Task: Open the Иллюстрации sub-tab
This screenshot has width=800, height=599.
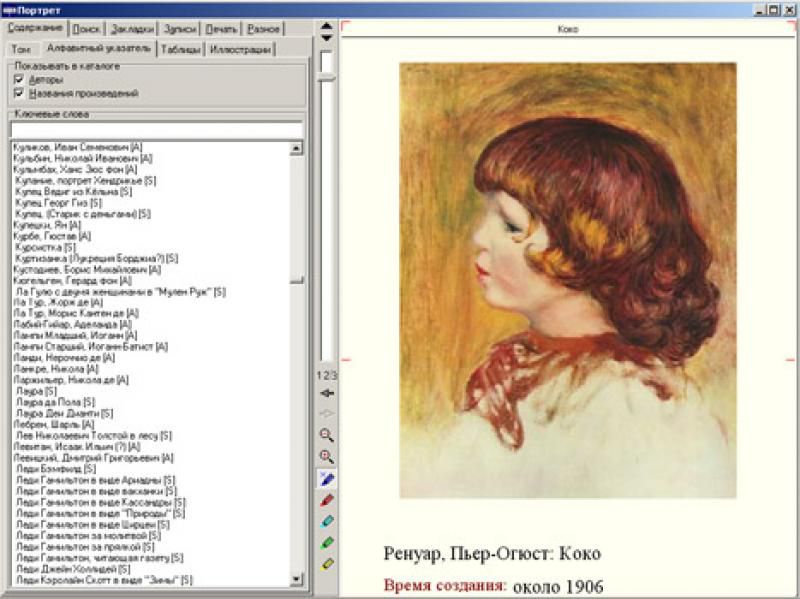Action: point(240,49)
